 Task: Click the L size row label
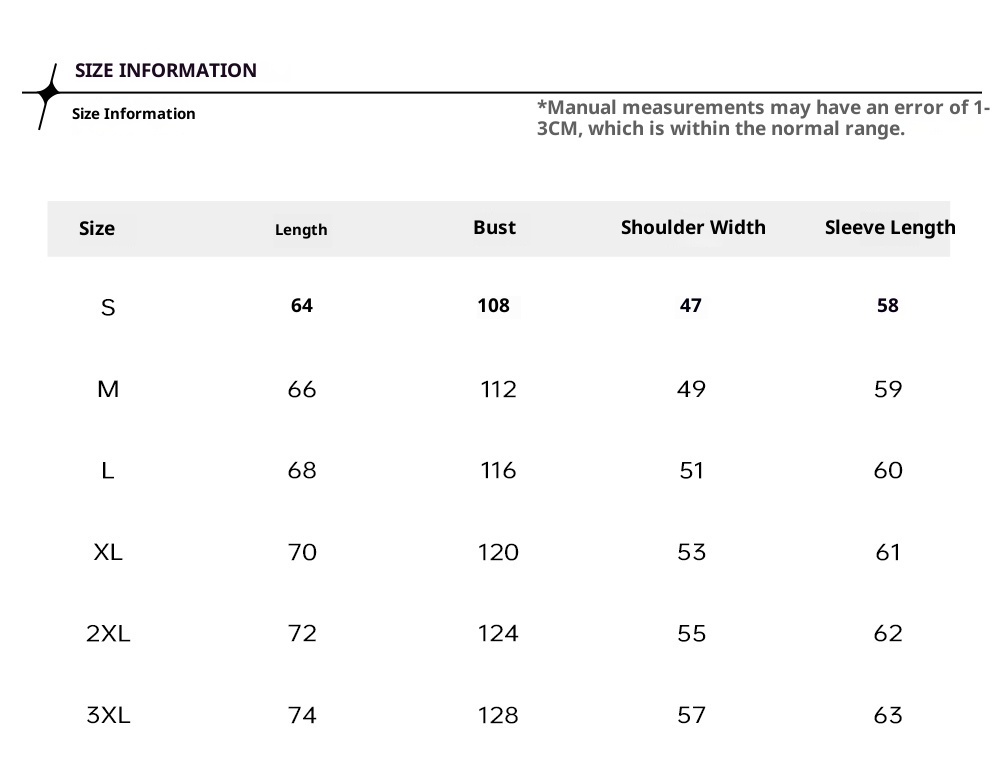[108, 471]
